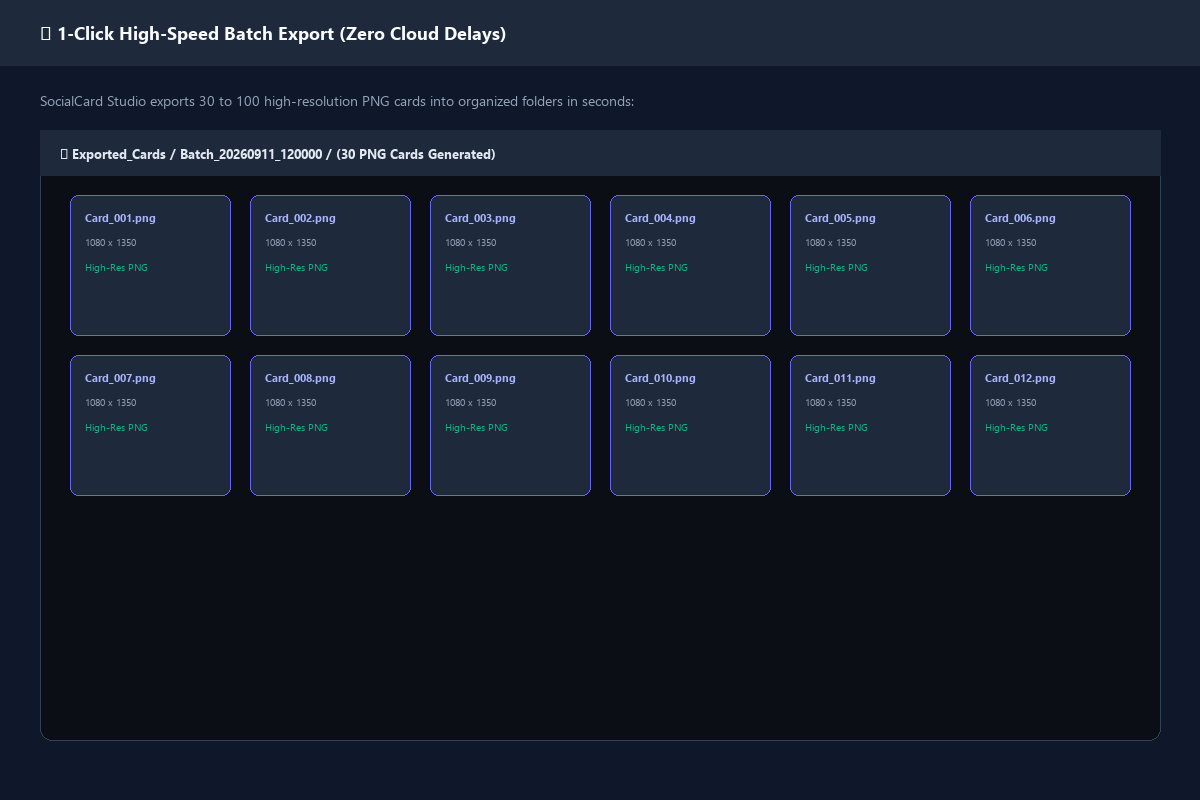Select the Card_011.png card tile
This screenshot has width=1200, height=800.
tap(870, 425)
